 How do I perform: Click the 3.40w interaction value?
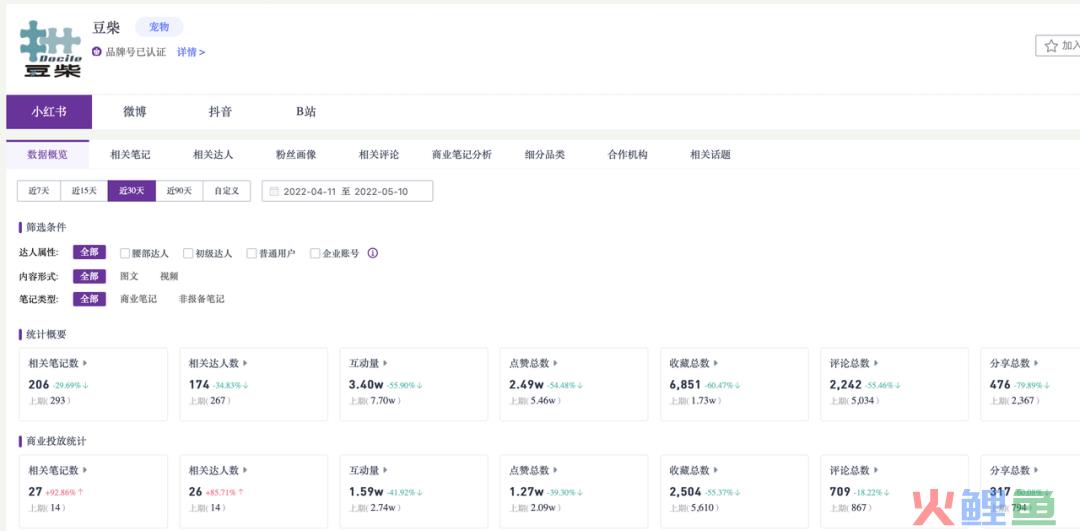[x=366, y=384]
